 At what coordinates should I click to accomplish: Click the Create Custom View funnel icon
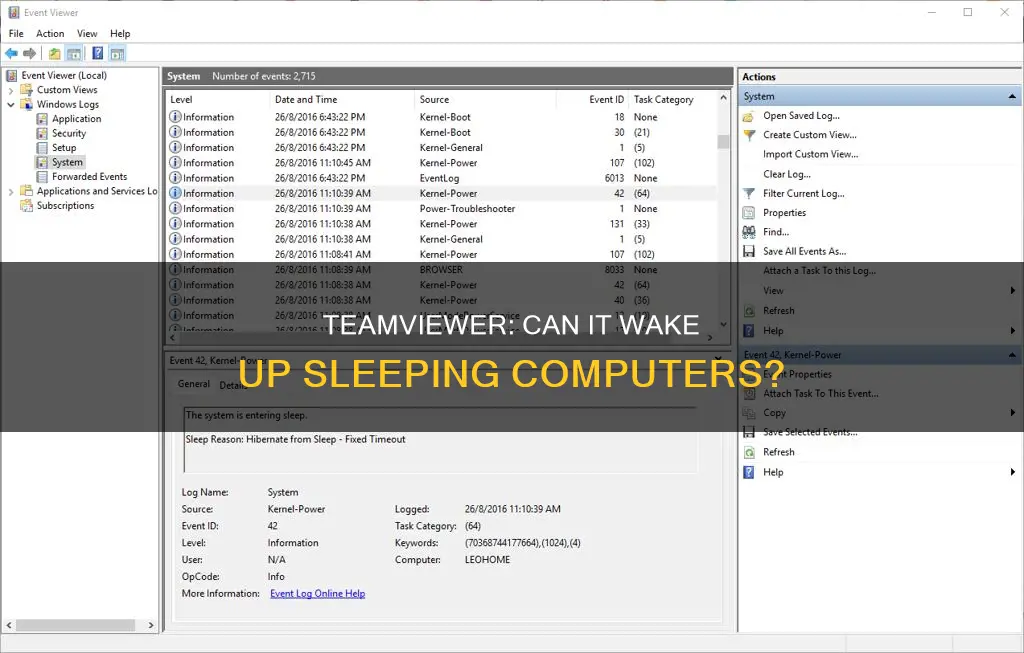[749, 135]
